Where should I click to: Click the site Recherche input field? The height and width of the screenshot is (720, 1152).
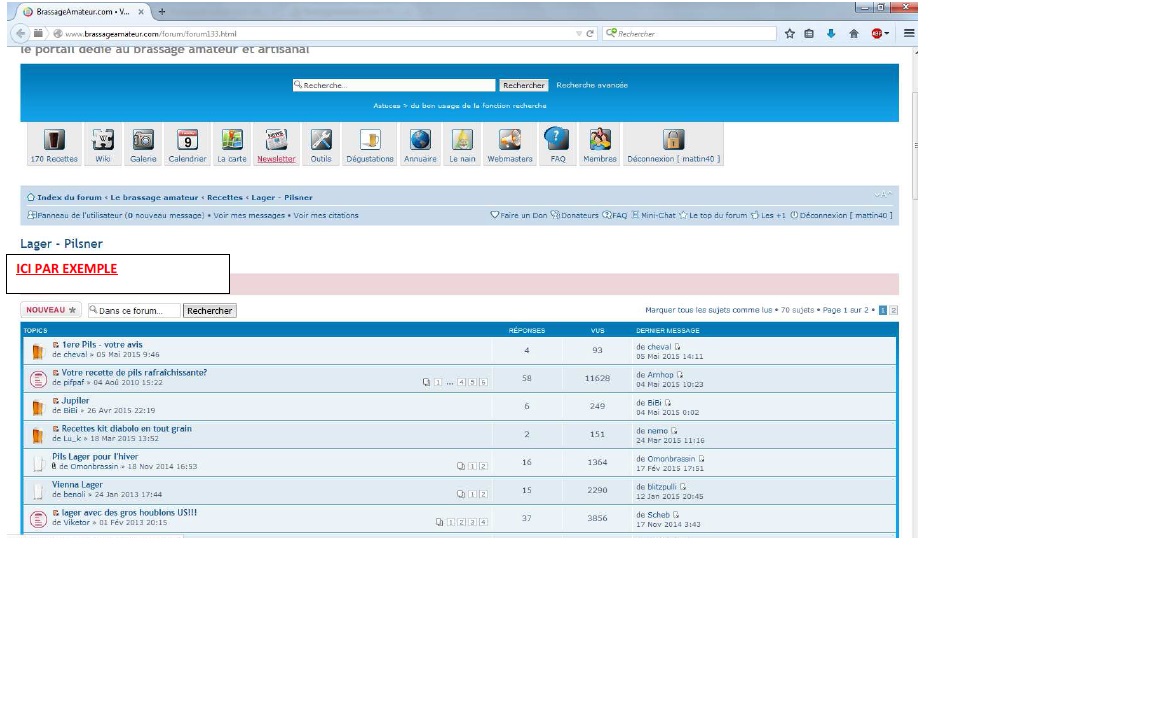point(394,85)
